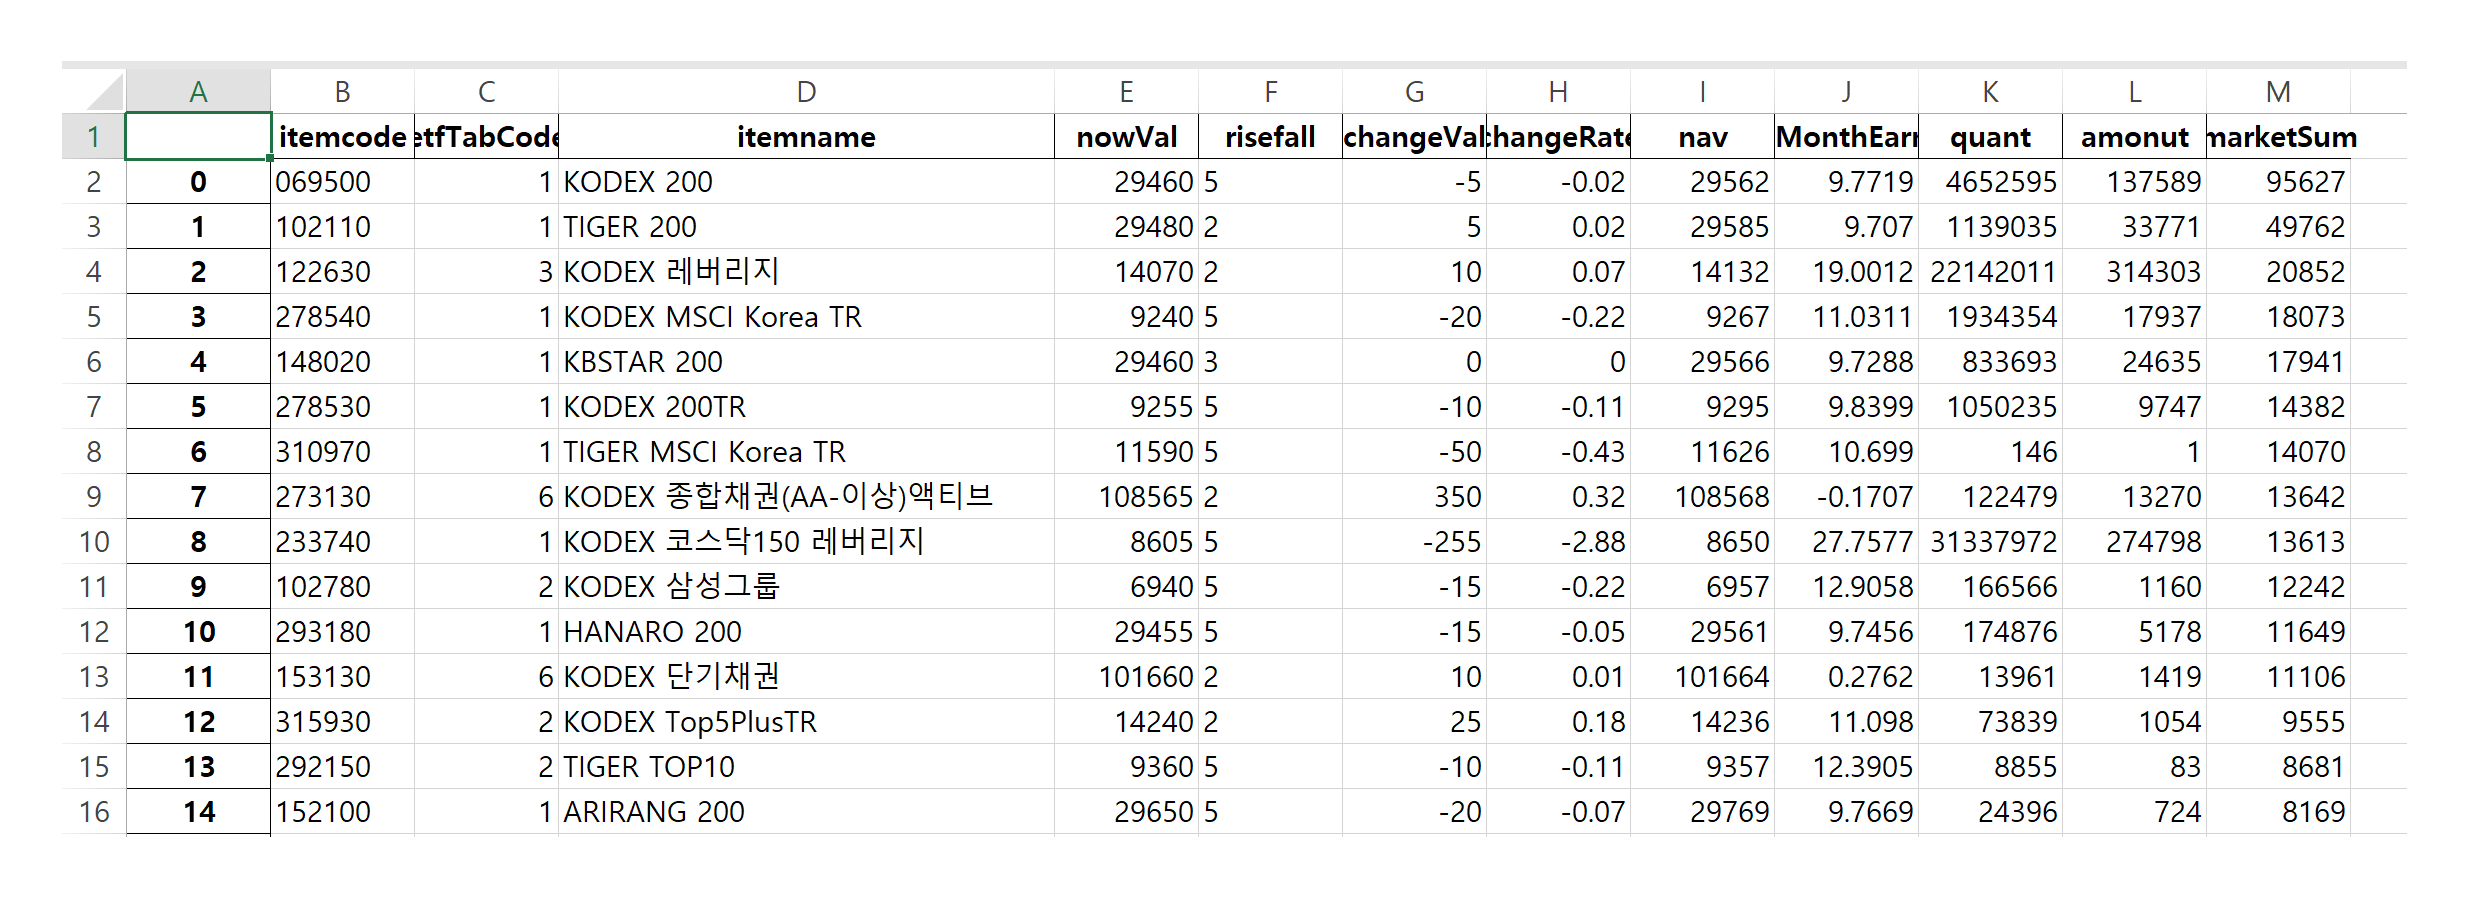Click changeRate cell '-2.88'

(1558, 542)
